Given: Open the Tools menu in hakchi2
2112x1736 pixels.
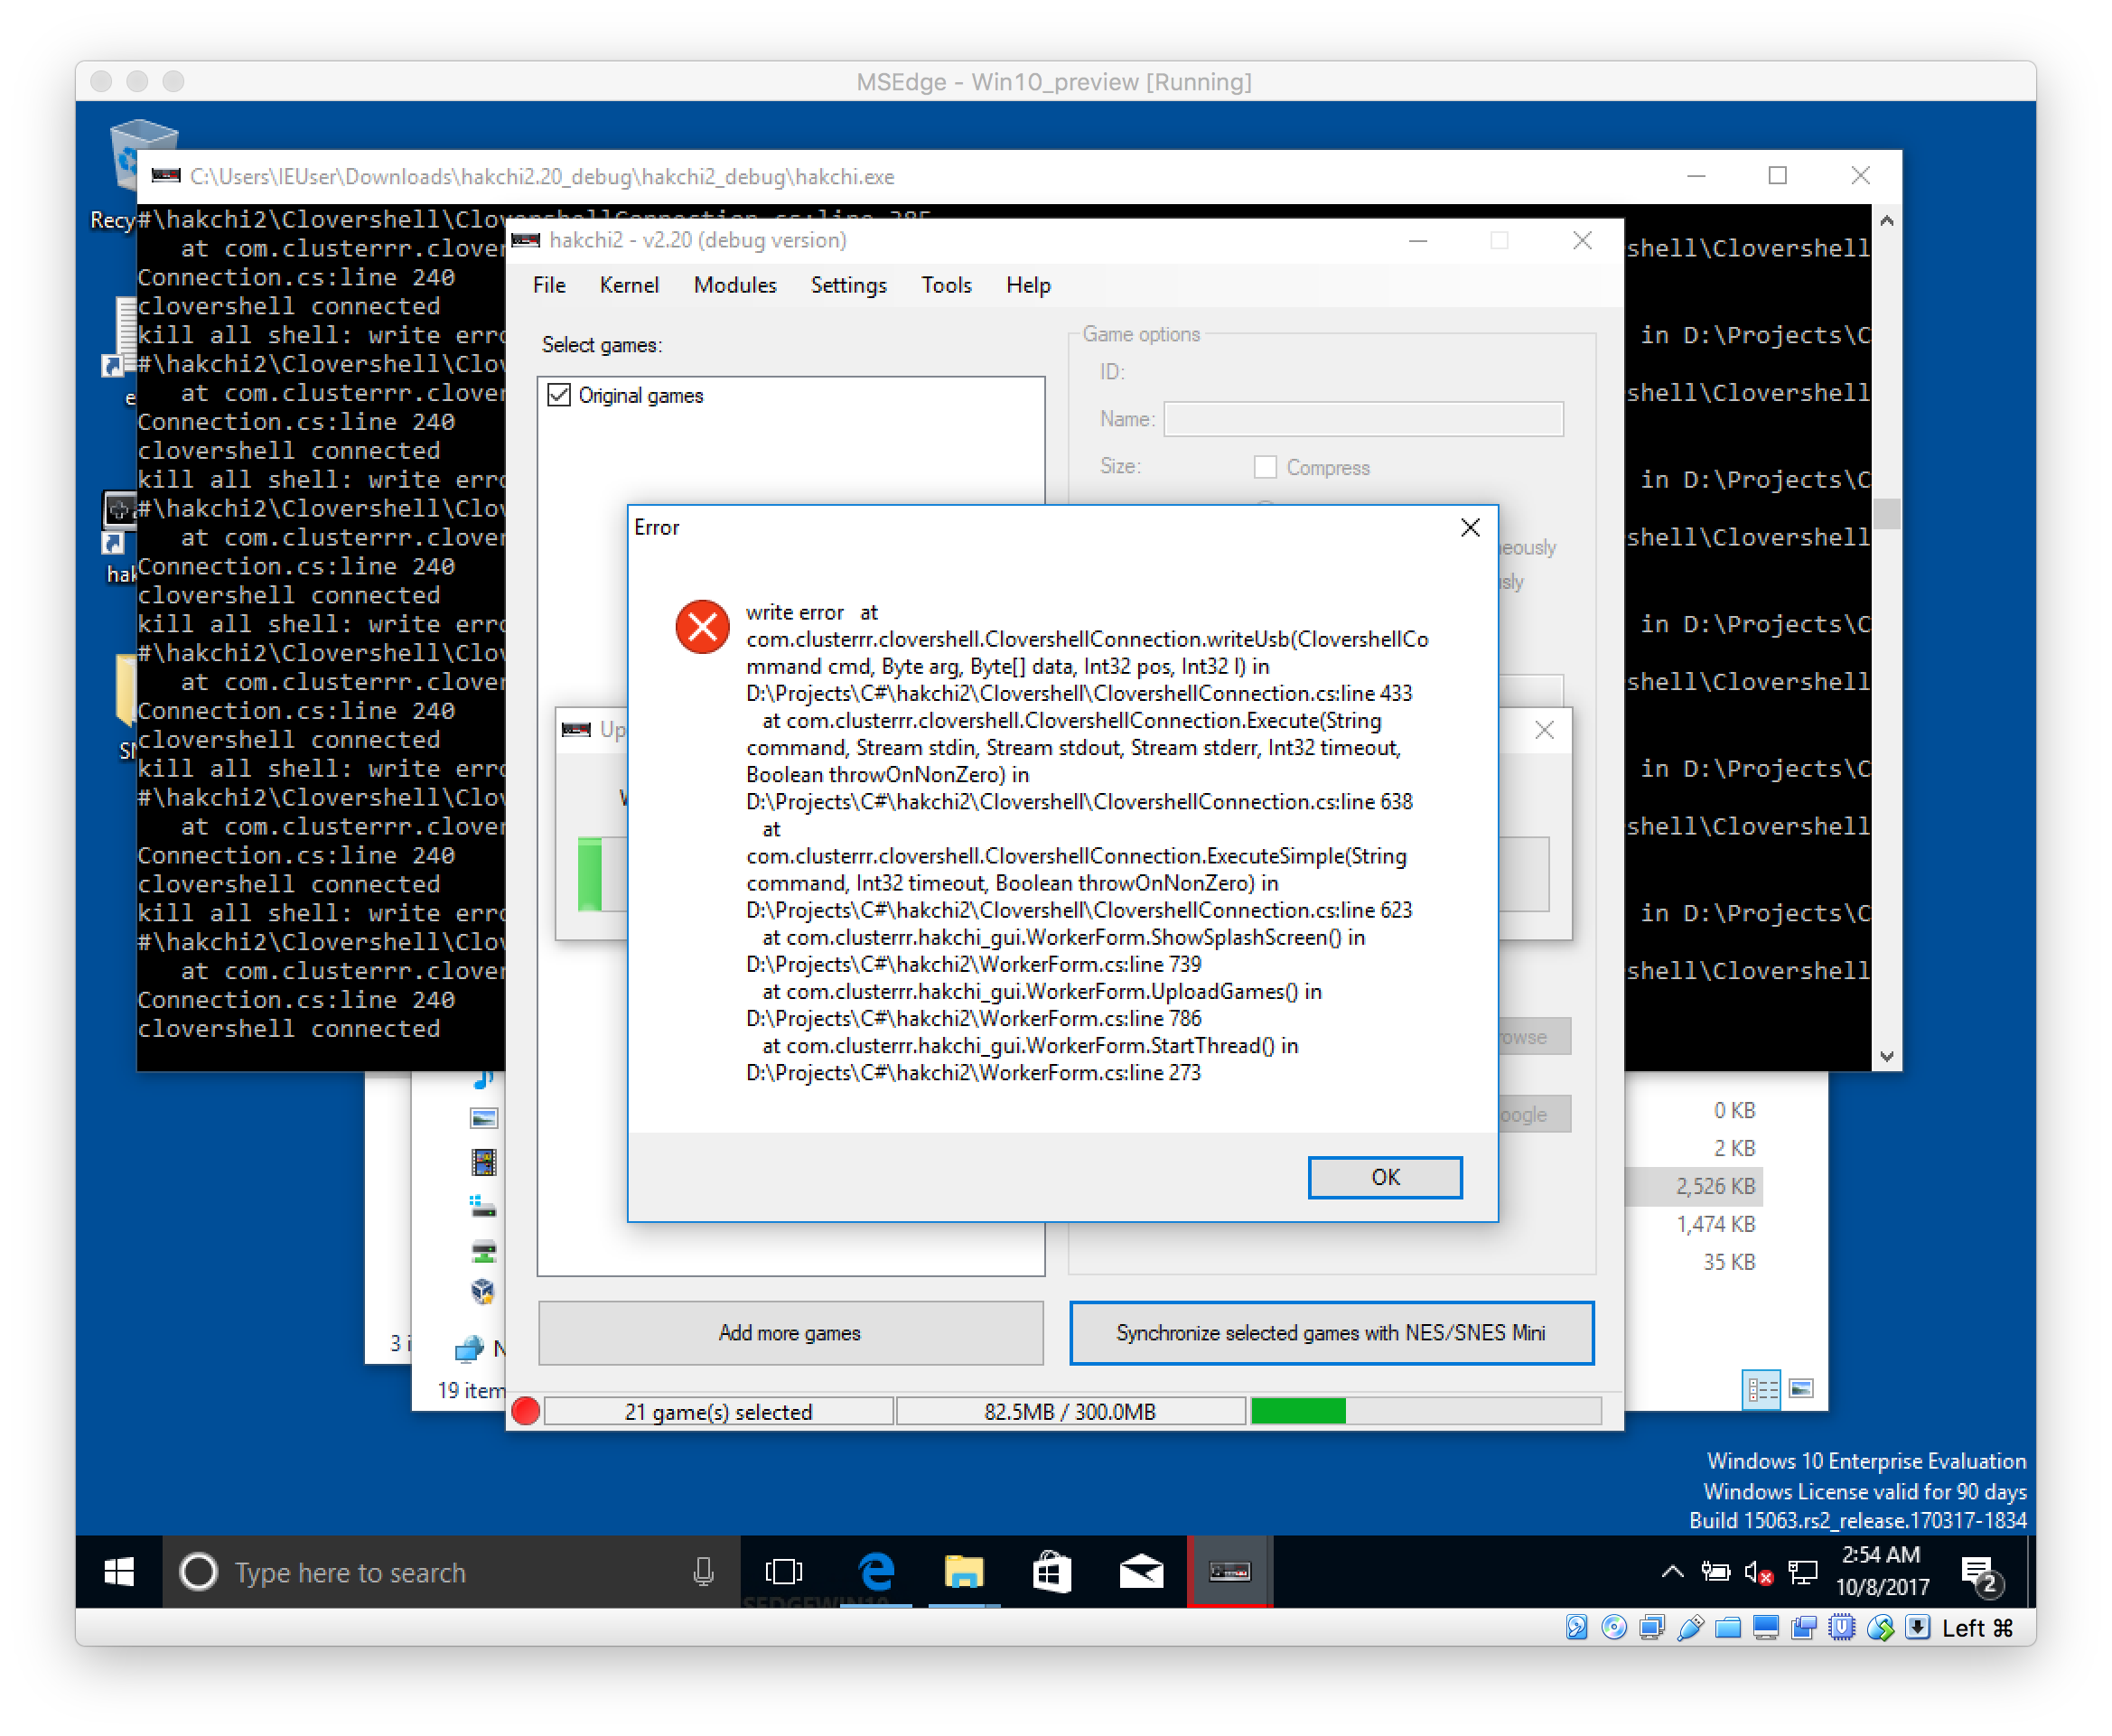Looking at the screenshot, I should pyautogui.click(x=945, y=285).
